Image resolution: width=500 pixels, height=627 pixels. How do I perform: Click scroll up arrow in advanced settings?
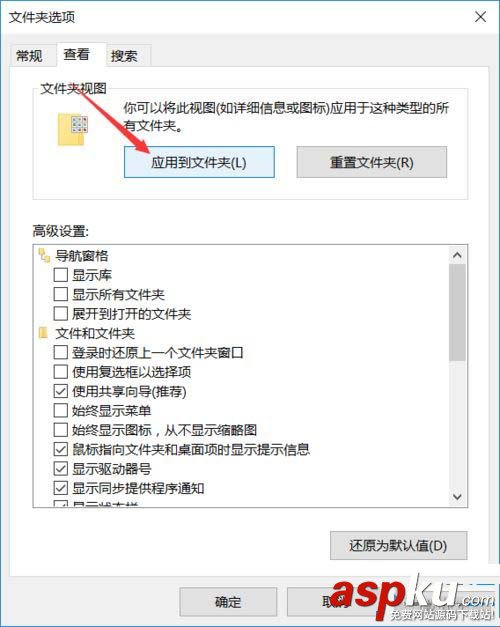coord(457,255)
